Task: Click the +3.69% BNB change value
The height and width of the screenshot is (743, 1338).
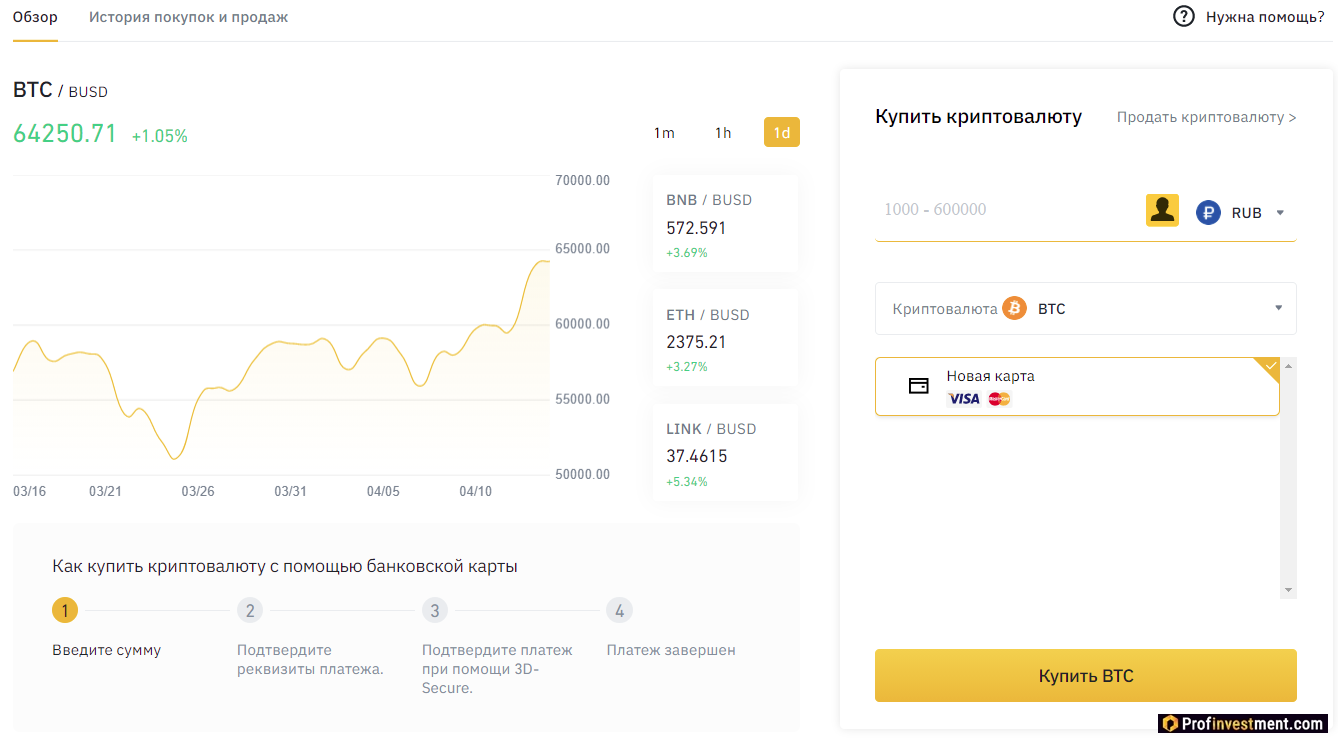Action: [687, 253]
